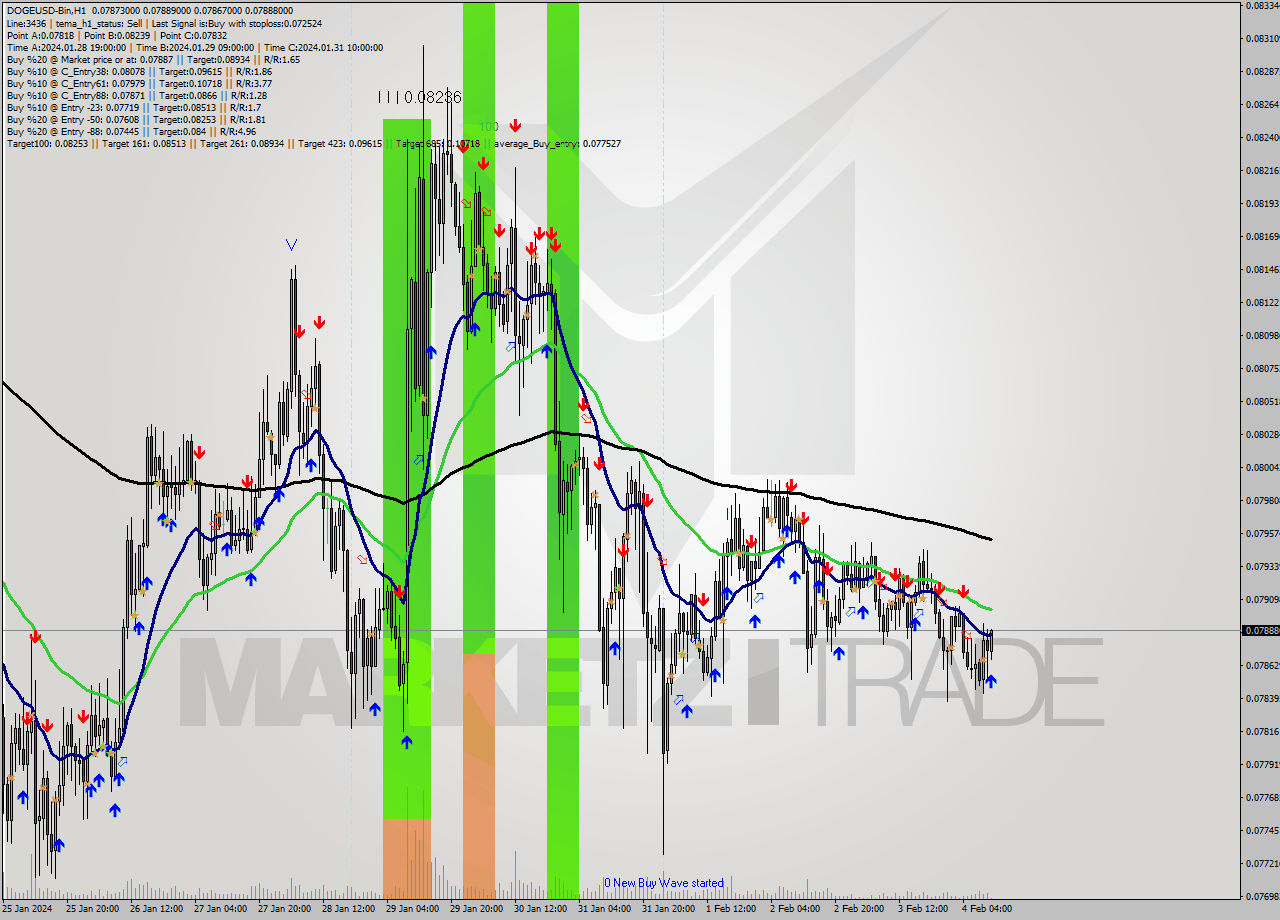Click the 'I I I 0.08236' peak label
This screenshot has width=1280, height=920.
coord(419,97)
